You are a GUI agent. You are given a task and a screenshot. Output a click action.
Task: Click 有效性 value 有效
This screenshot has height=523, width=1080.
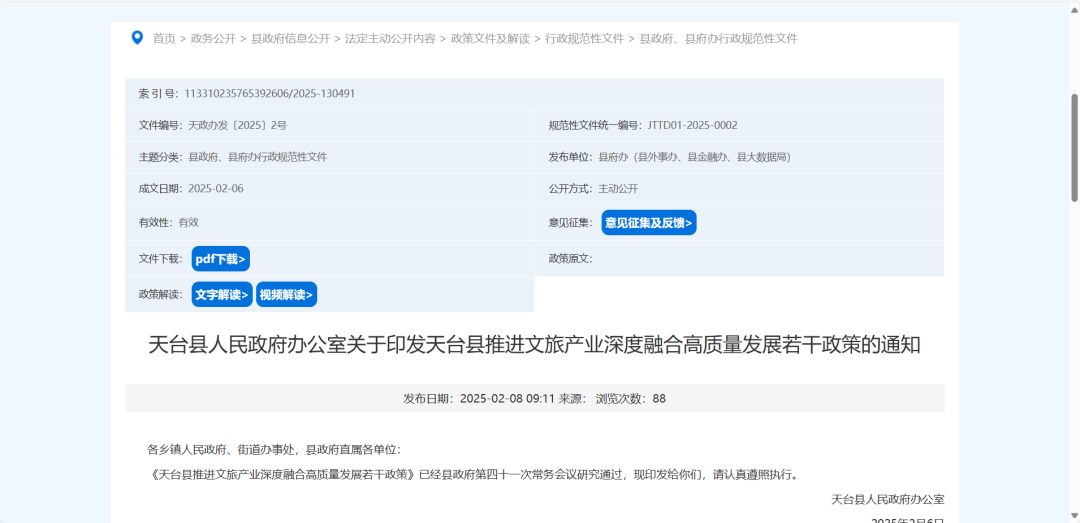(x=189, y=223)
